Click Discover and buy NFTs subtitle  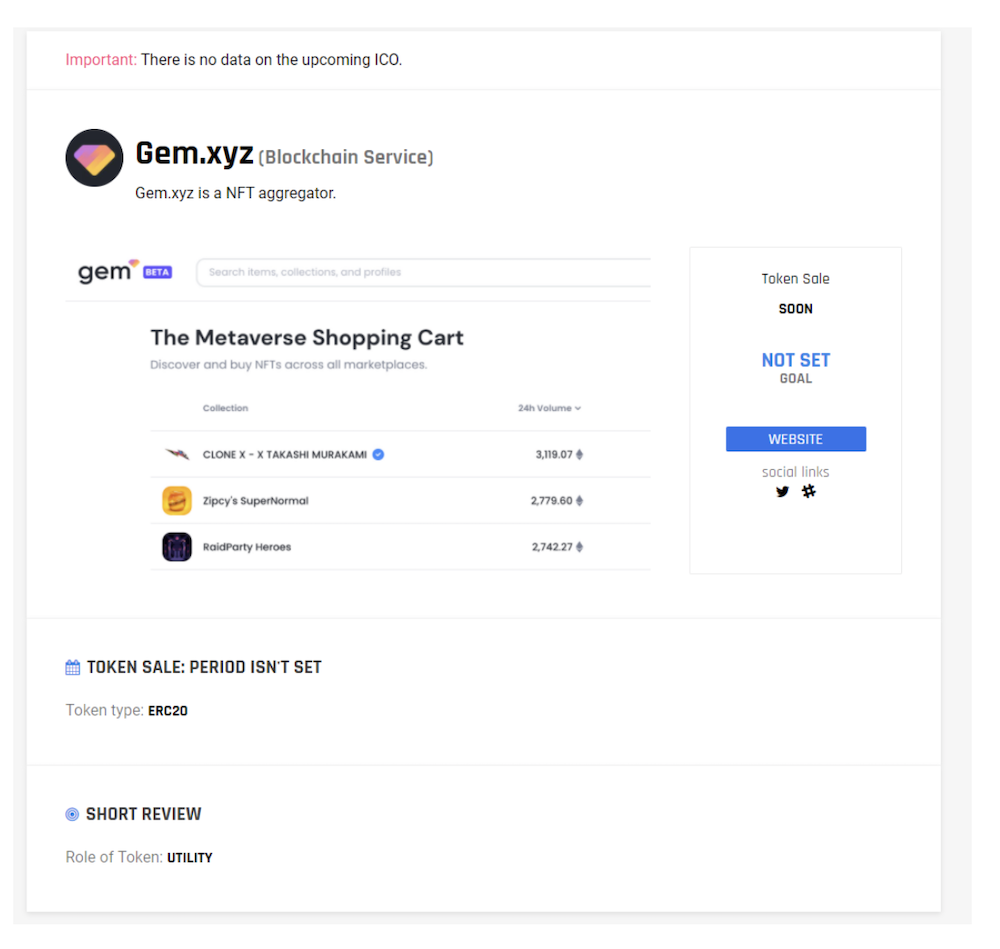click(x=288, y=365)
